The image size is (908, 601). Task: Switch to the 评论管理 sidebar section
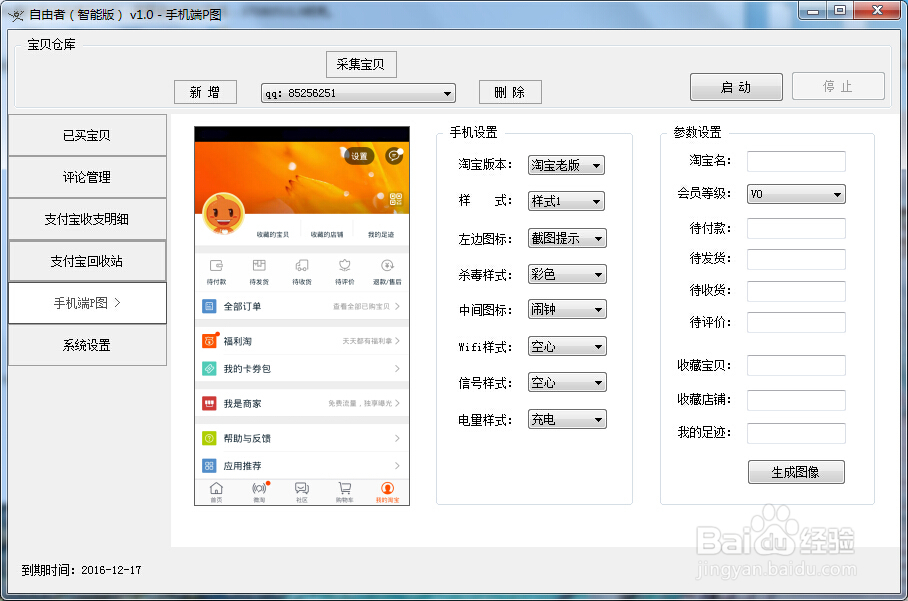87,178
